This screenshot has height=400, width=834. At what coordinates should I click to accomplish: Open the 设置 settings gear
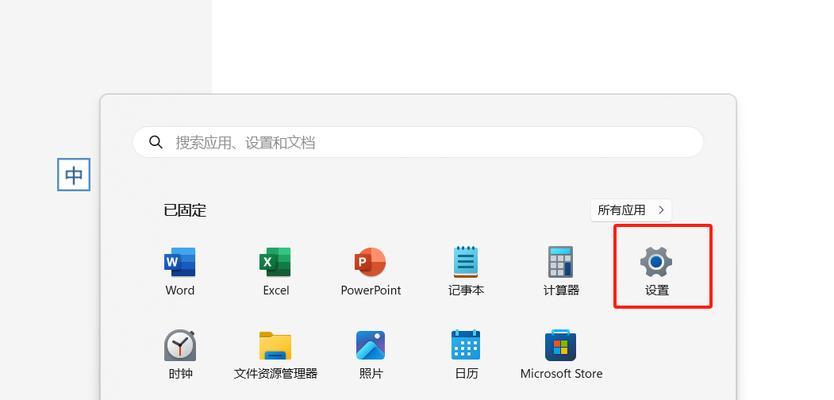656,271
